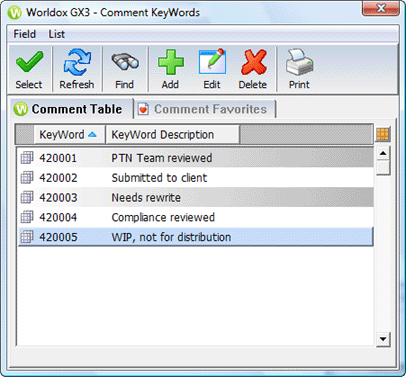Click keyword number 420003
This screenshot has width=406, height=377.
58,197
